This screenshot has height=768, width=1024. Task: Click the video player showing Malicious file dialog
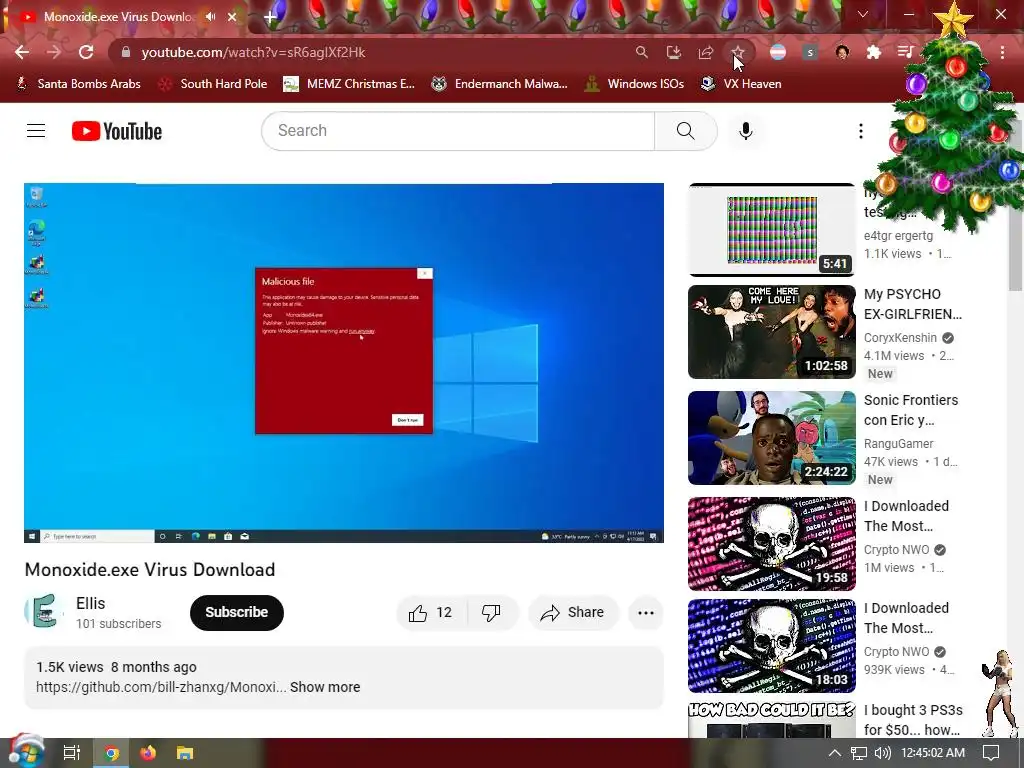tap(344, 362)
